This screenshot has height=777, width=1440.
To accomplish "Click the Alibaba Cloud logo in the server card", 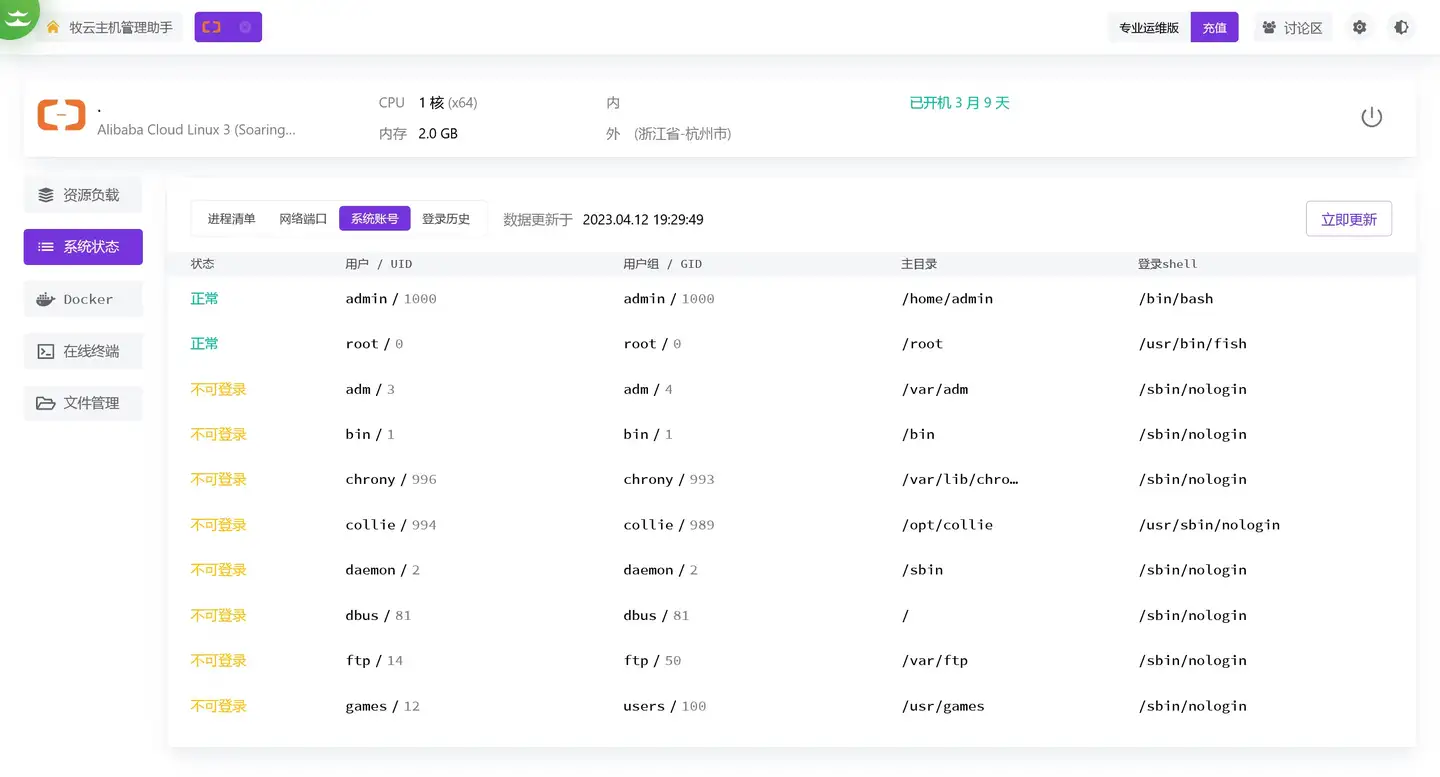I will coord(61,116).
